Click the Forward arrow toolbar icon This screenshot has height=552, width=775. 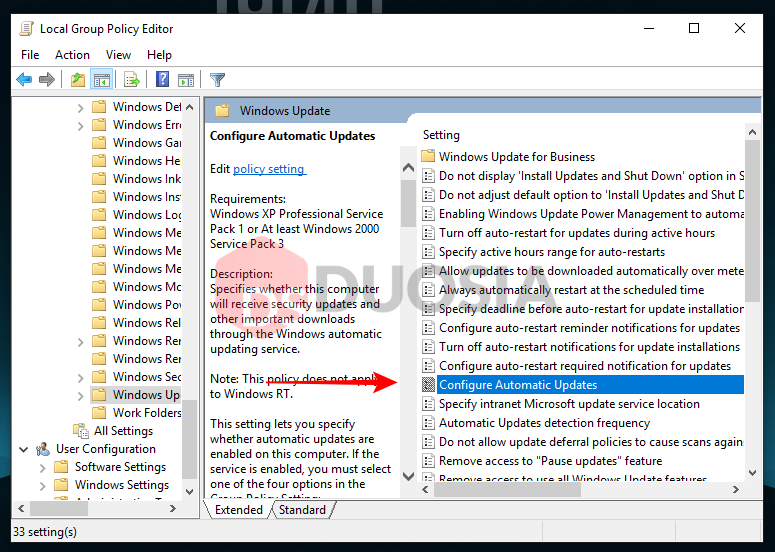click(x=47, y=79)
